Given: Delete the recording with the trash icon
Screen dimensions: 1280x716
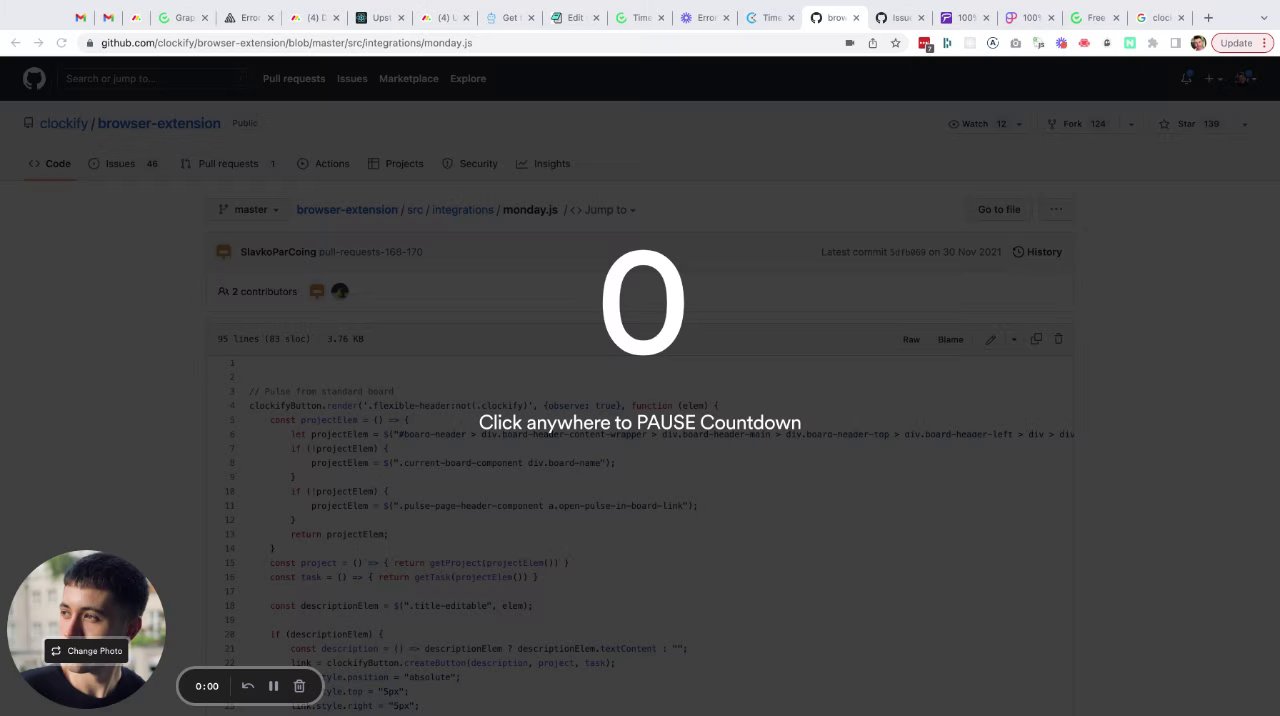Looking at the screenshot, I should point(299,686).
